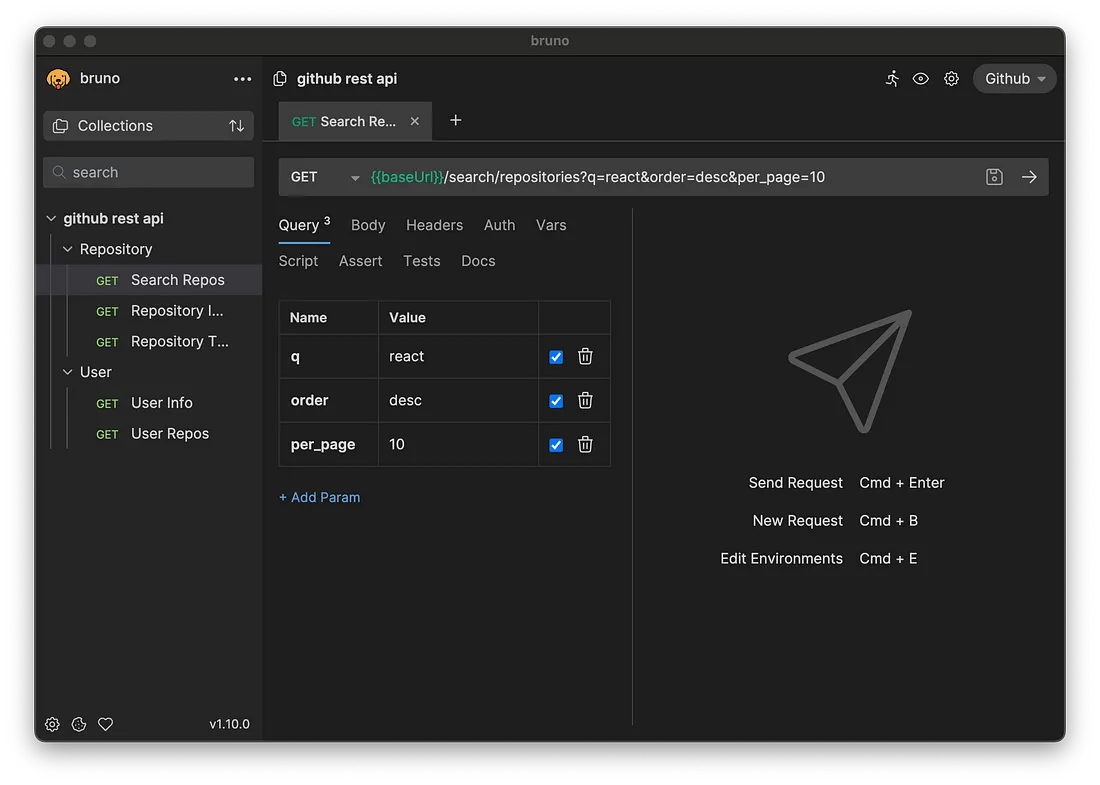Close the Search Re... tab
This screenshot has height=785, width=1100.
tap(415, 121)
